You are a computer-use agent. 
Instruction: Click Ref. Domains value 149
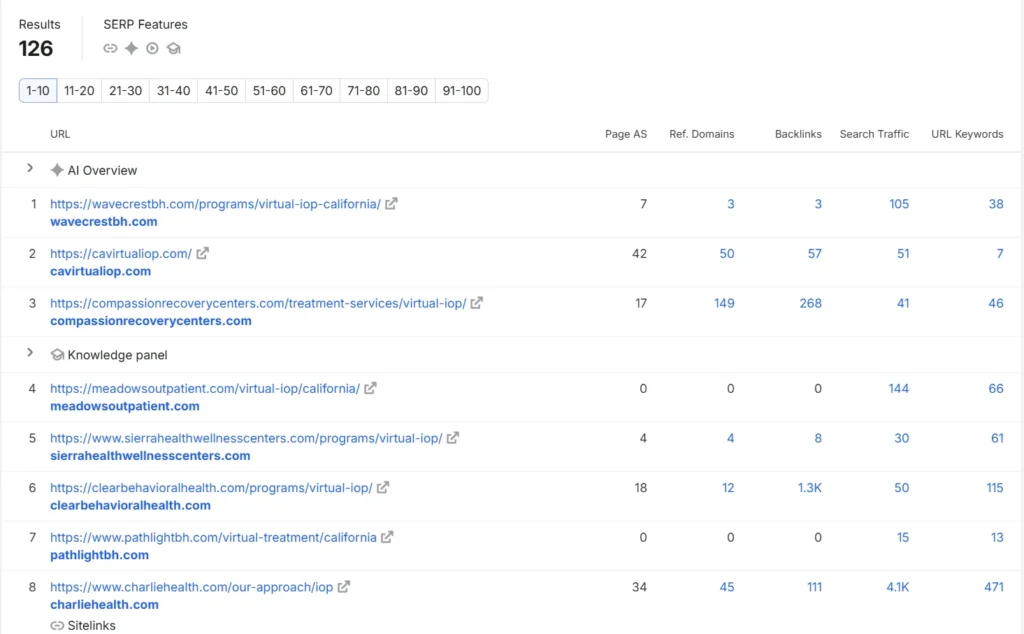coord(724,303)
